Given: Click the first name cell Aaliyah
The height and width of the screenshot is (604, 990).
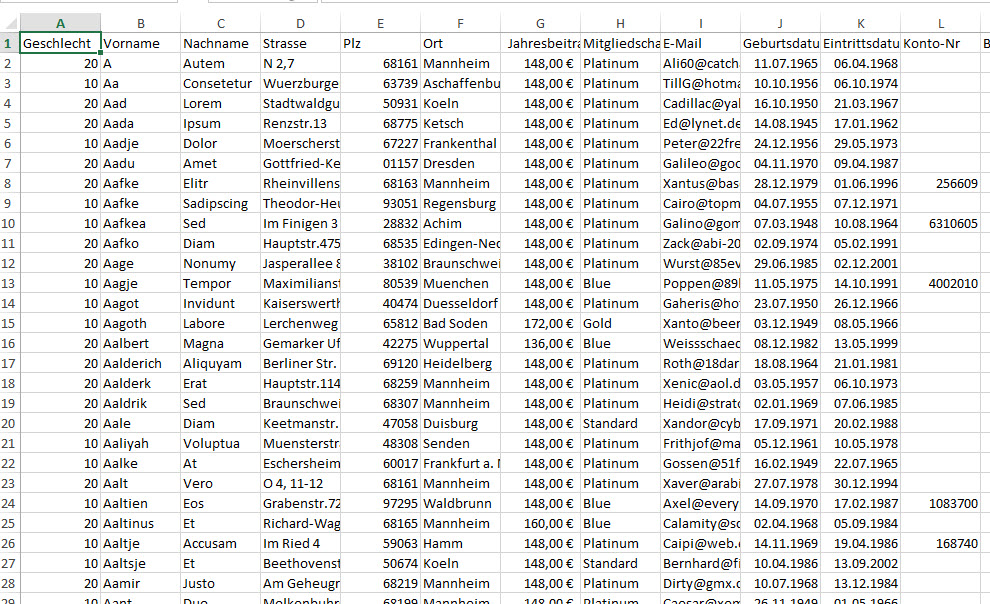Looking at the screenshot, I should [x=140, y=443].
